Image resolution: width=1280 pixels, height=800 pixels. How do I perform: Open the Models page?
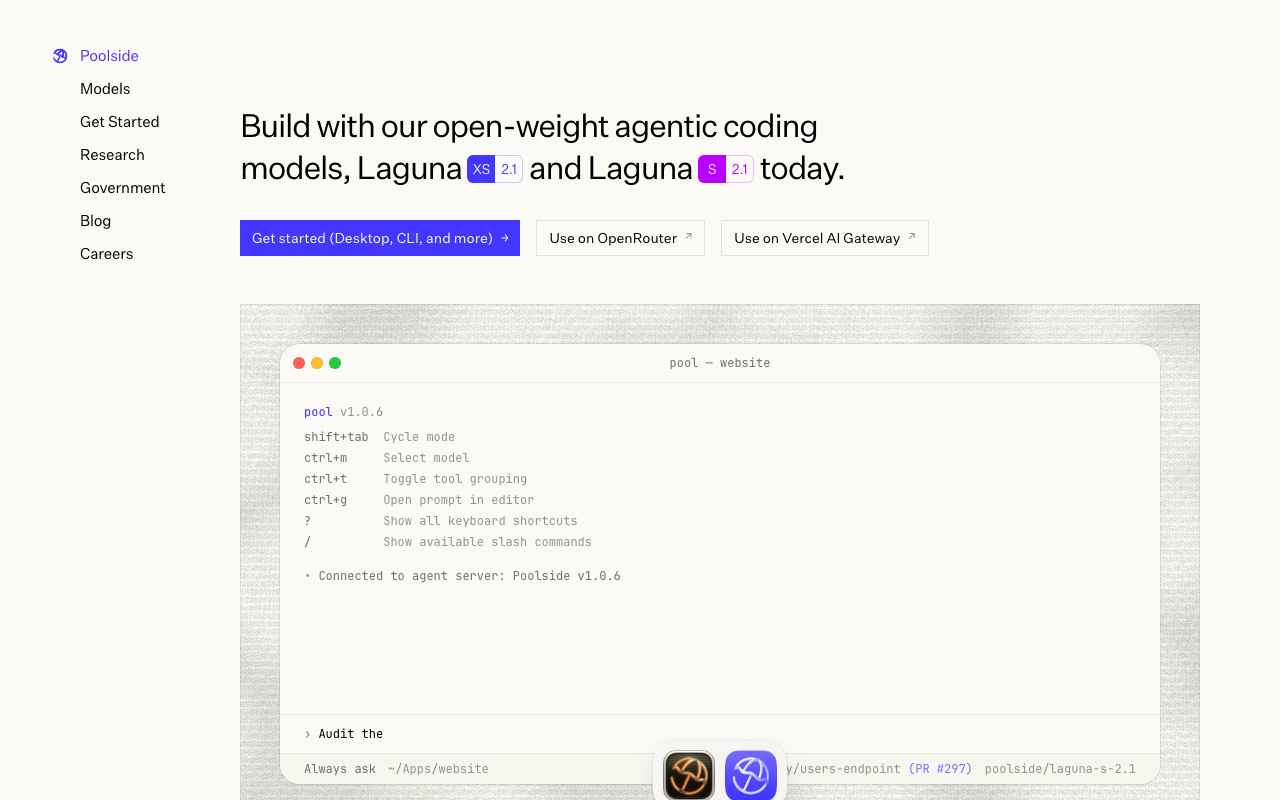click(105, 89)
